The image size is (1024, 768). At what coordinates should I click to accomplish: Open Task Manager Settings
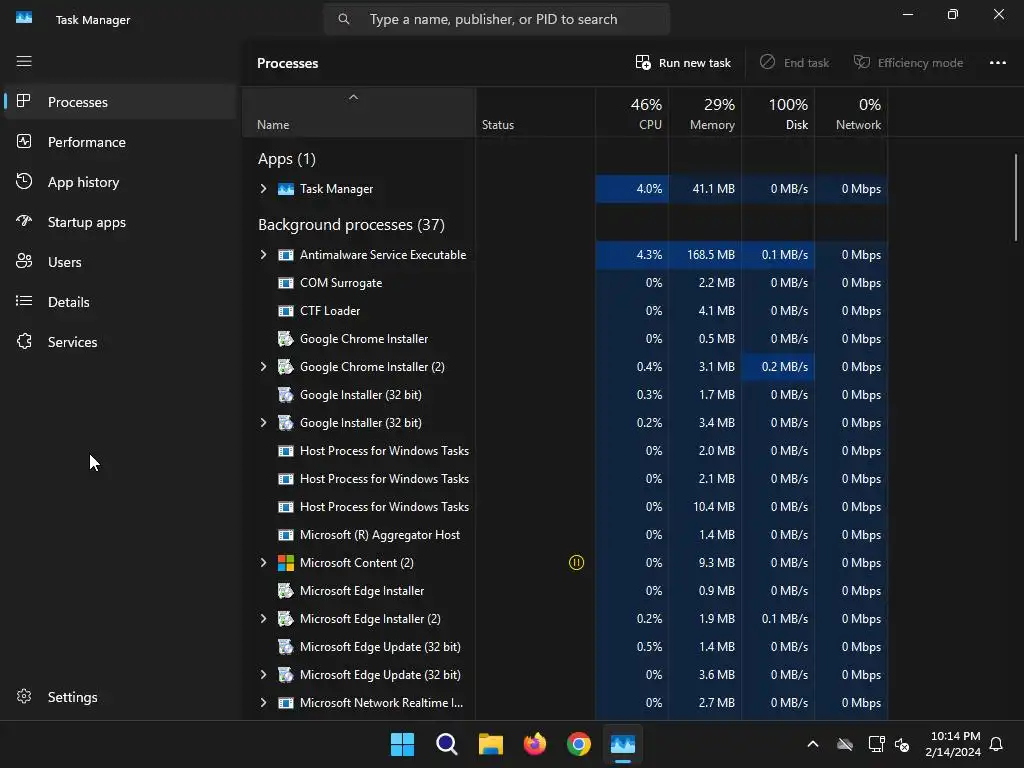(x=121, y=697)
